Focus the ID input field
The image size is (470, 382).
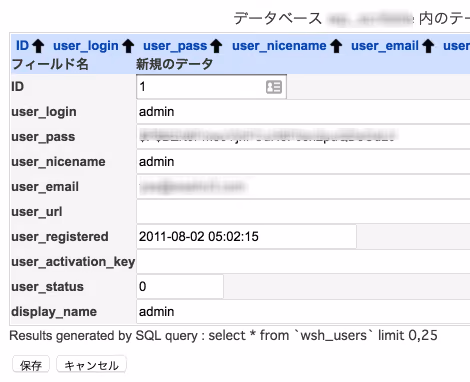[x=211, y=87]
